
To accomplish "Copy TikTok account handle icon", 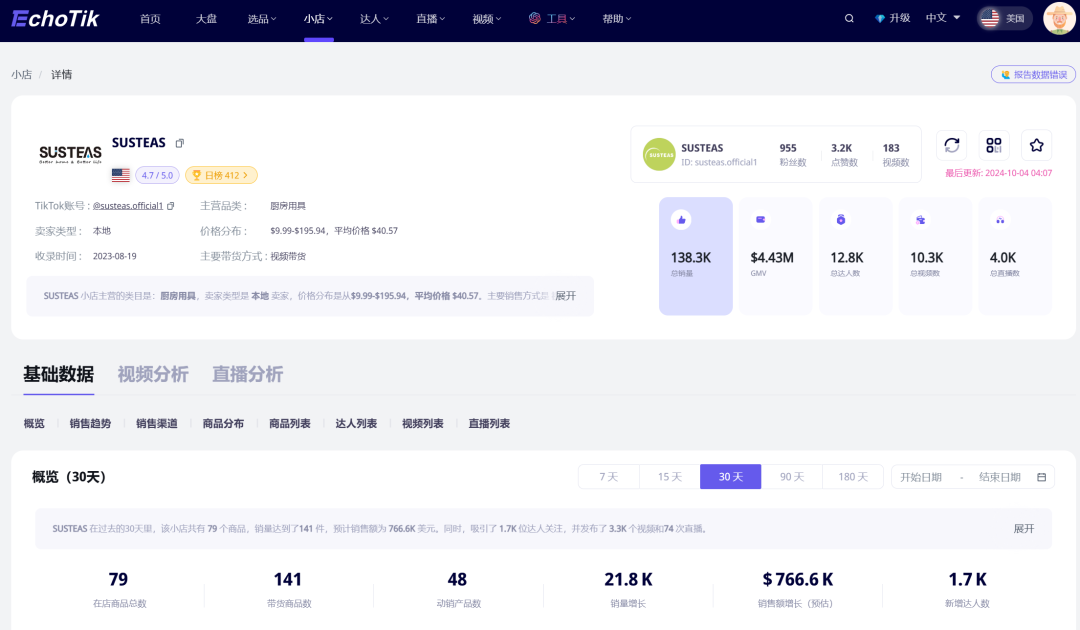I will (171, 206).
